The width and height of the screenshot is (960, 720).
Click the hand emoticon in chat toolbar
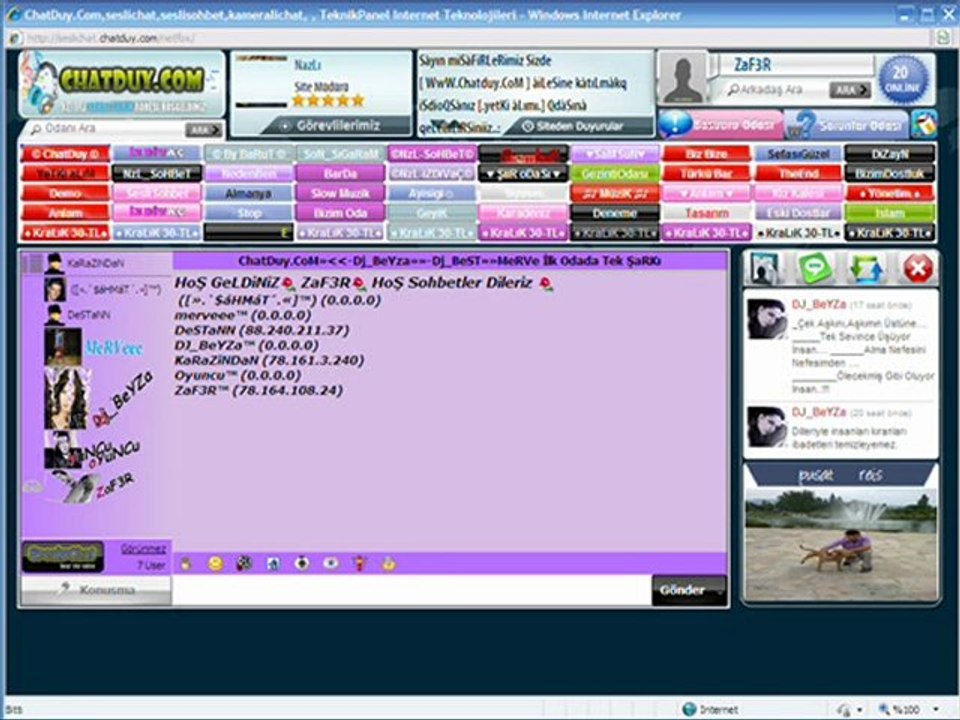pyautogui.click(x=186, y=564)
